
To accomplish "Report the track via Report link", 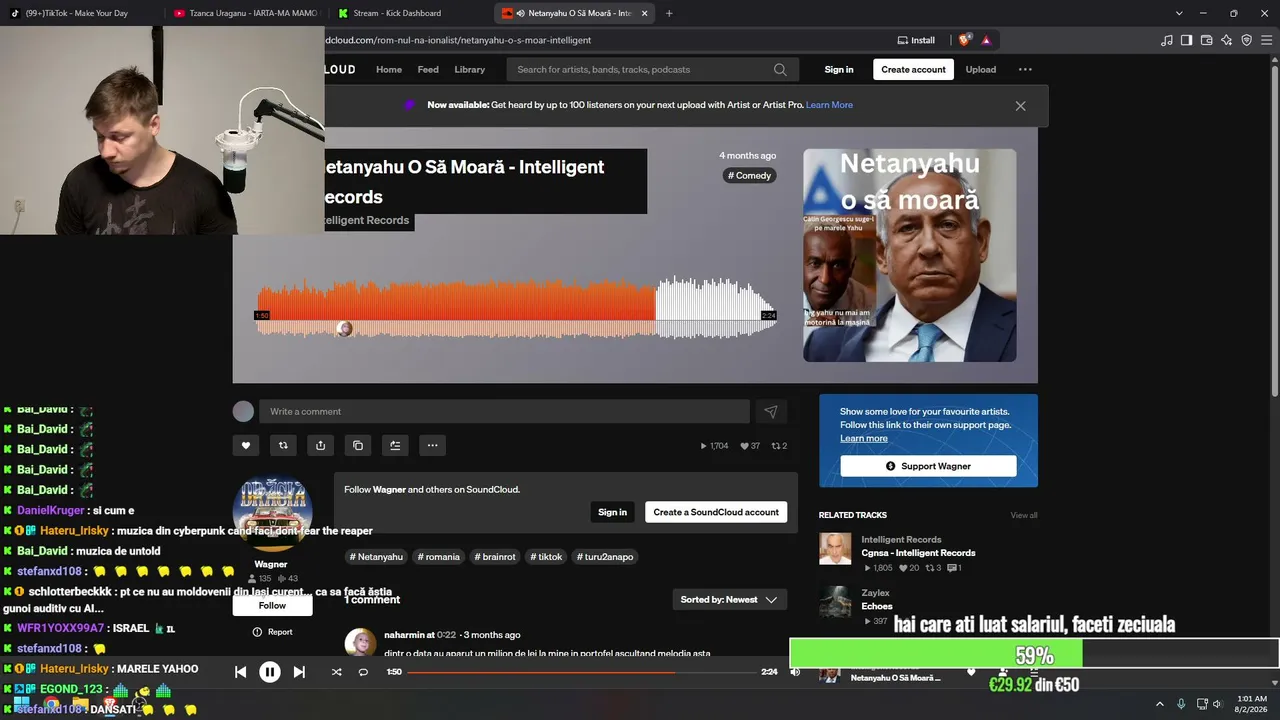I will [273, 632].
